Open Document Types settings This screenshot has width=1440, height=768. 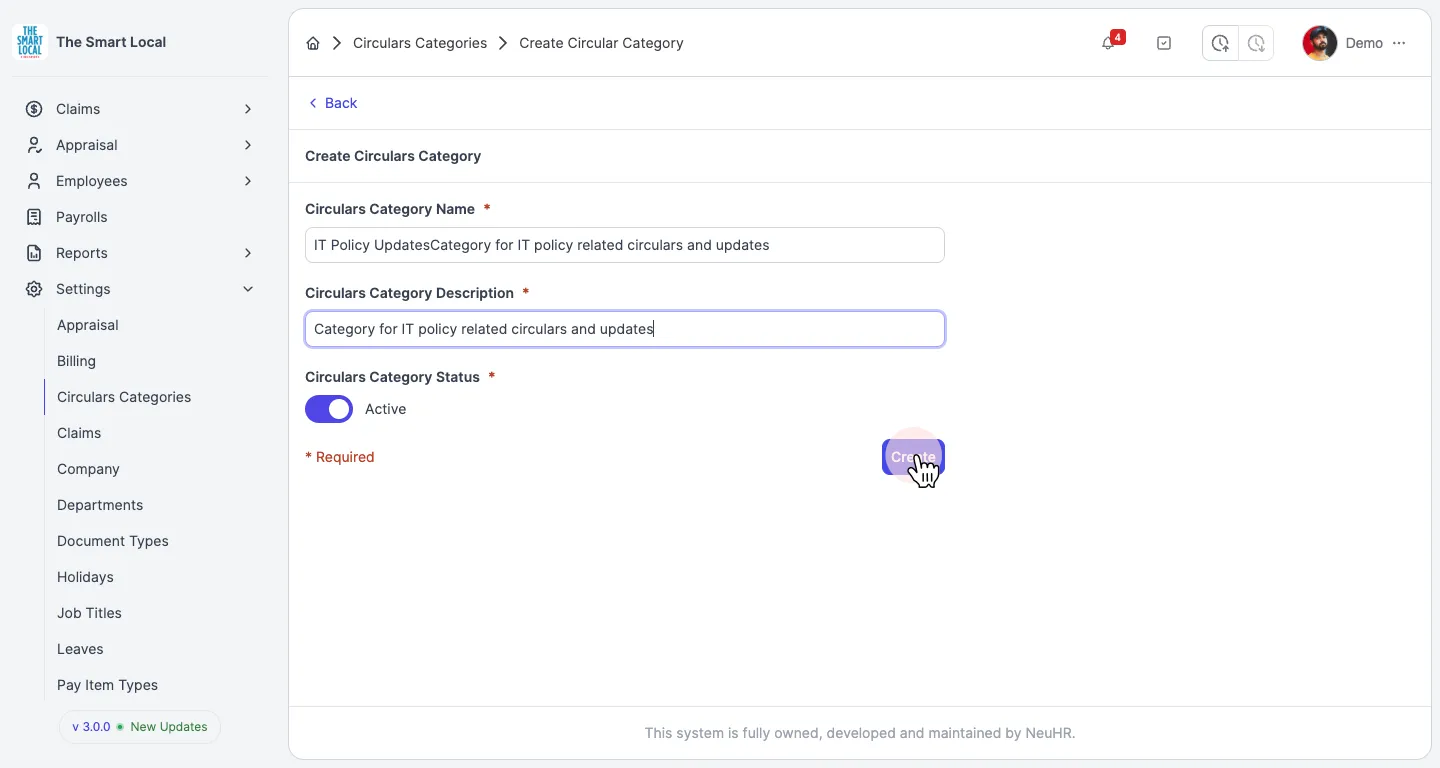113,541
